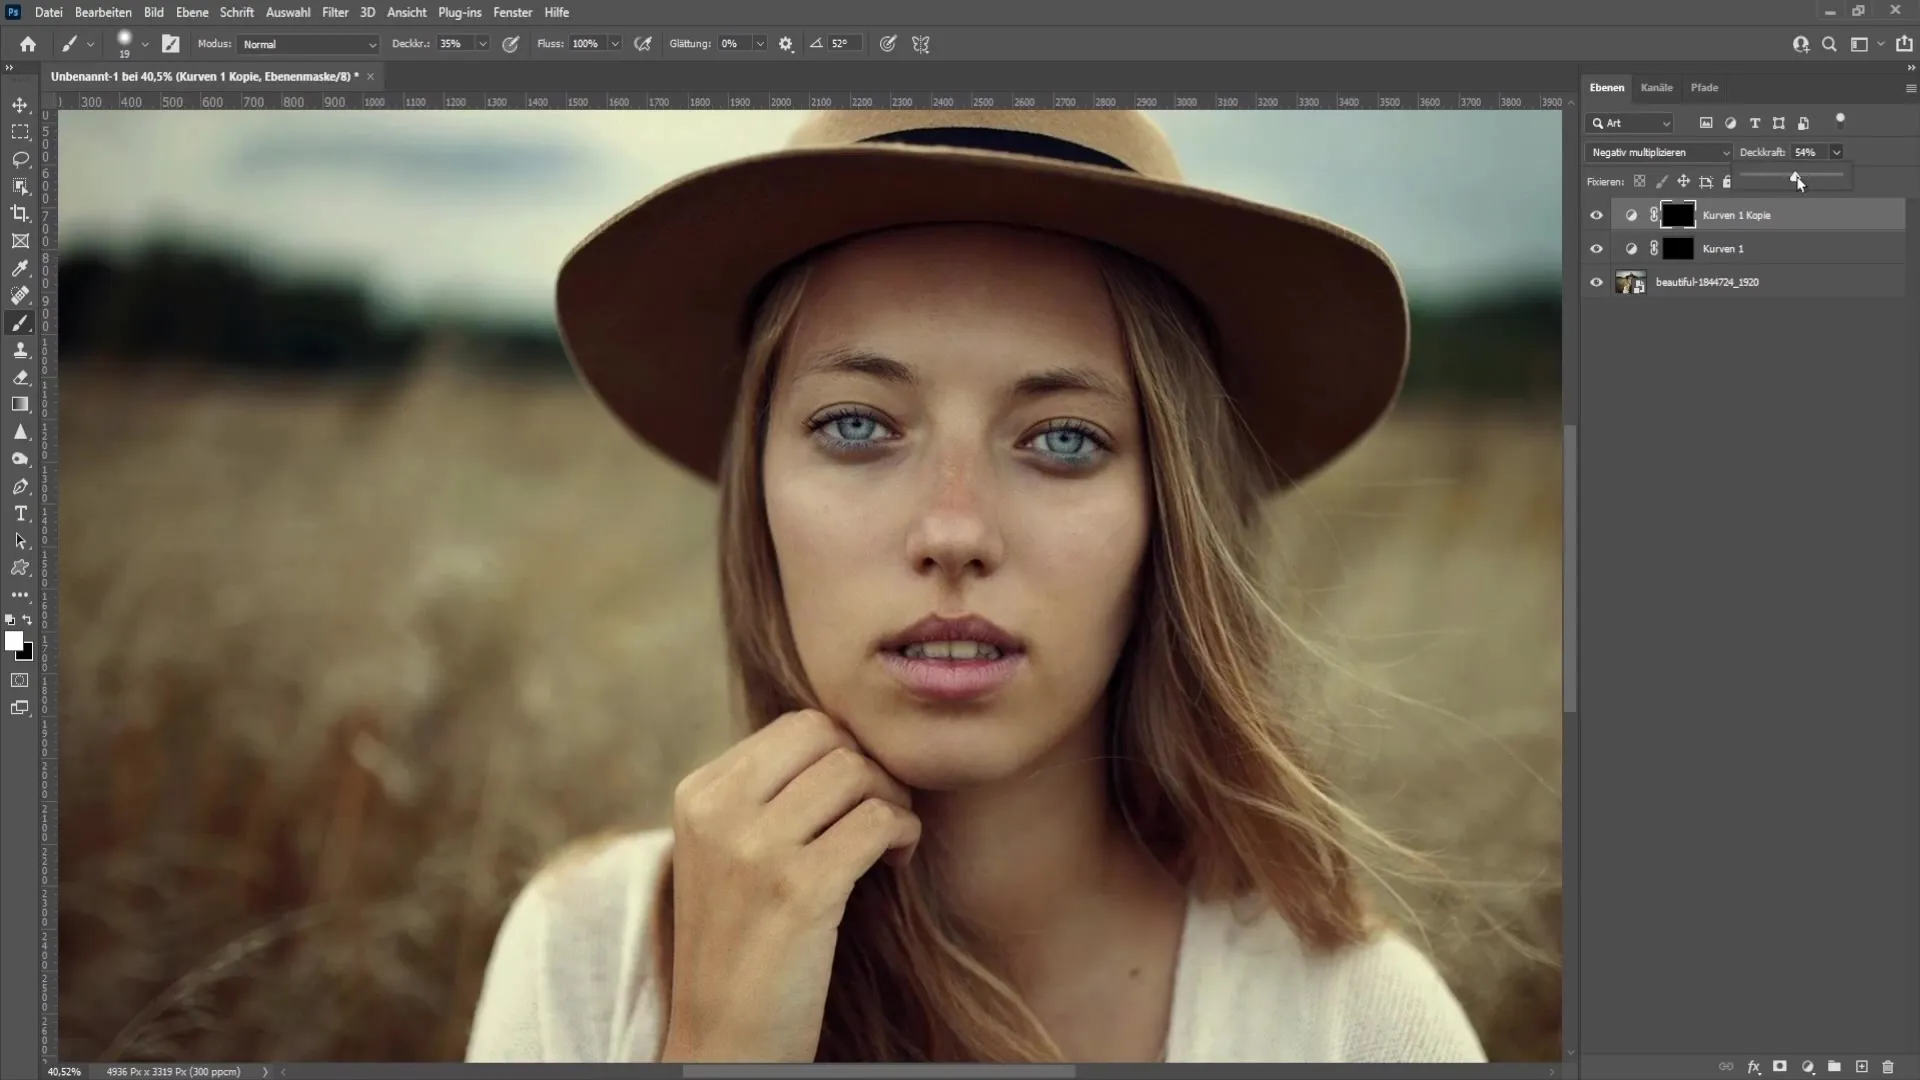This screenshot has width=1920, height=1080.
Task: Go to Home screen icon
Action: [x=28, y=44]
